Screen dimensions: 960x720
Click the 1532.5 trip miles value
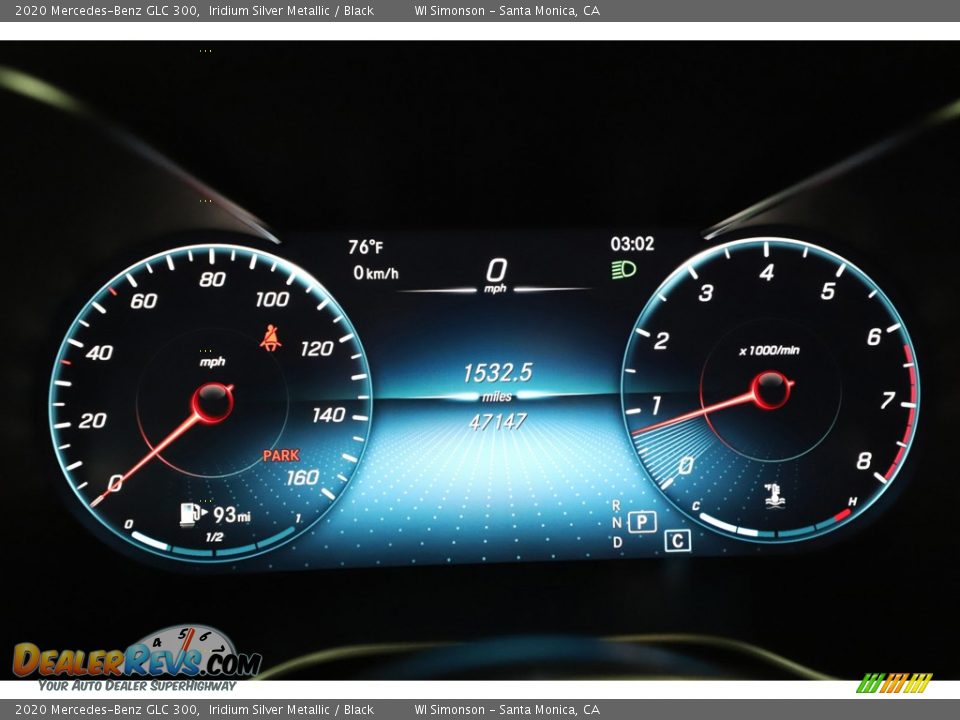coord(497,372)
